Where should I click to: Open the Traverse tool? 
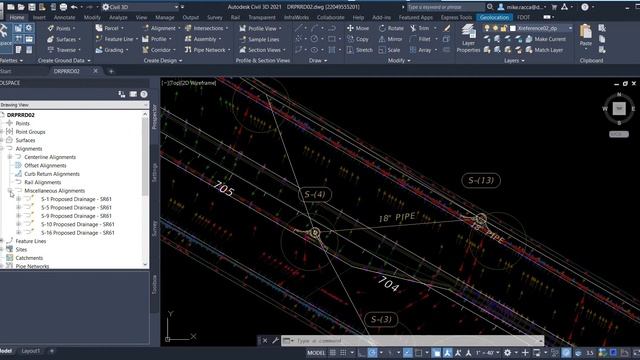pyautogui.click(x=64, y=50)
